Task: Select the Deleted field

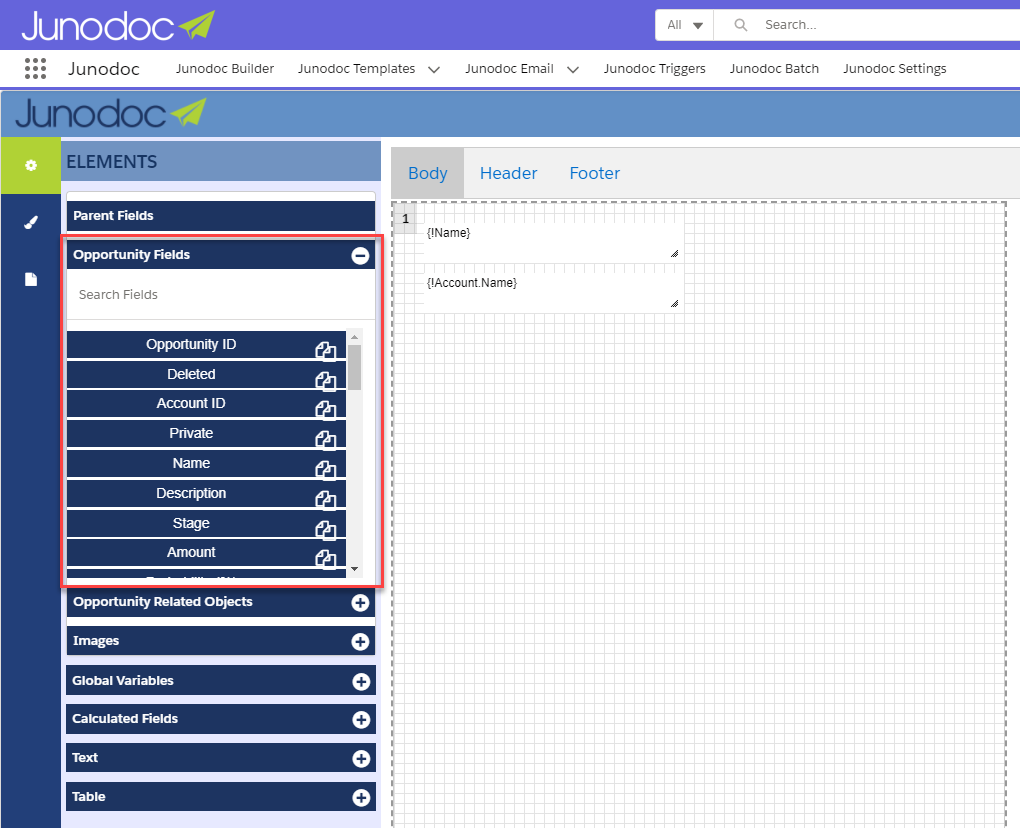Action: [206, 375]
